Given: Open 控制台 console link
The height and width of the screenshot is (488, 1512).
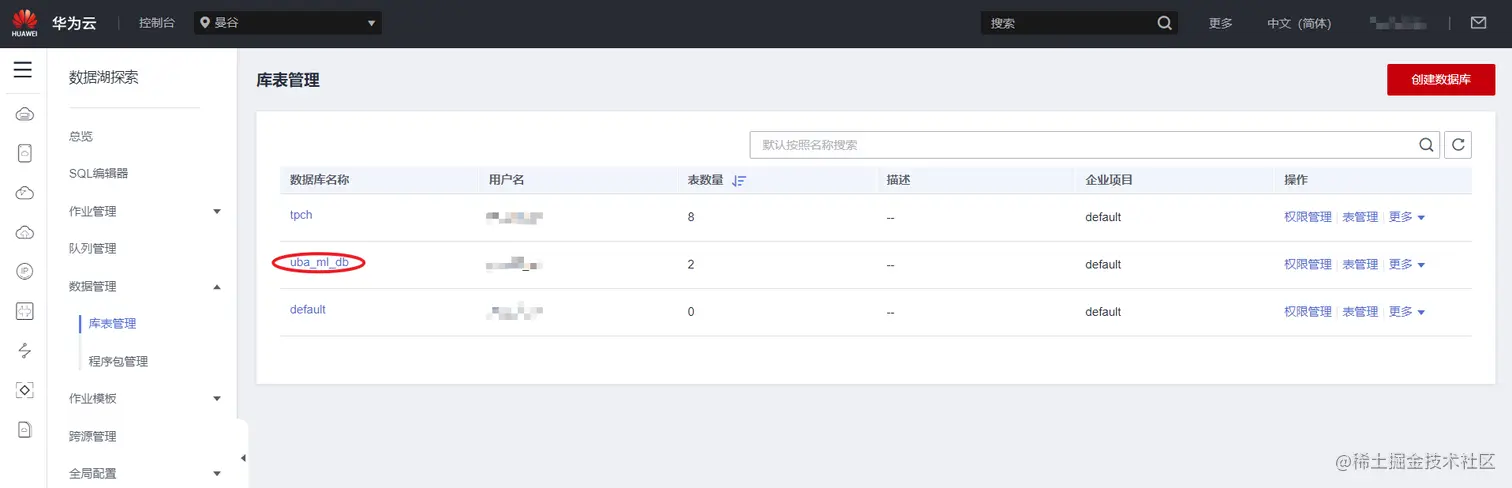Looking at the screenshot, I should click(156, 23).
